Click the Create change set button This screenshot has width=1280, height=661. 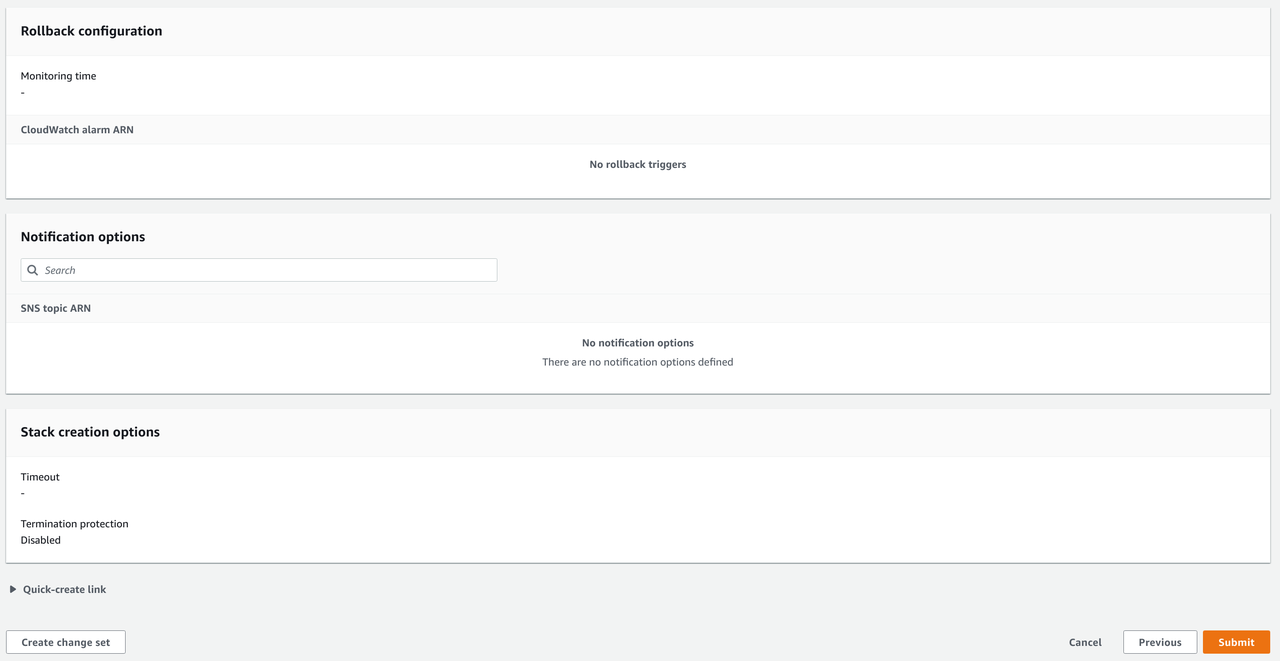66,642
